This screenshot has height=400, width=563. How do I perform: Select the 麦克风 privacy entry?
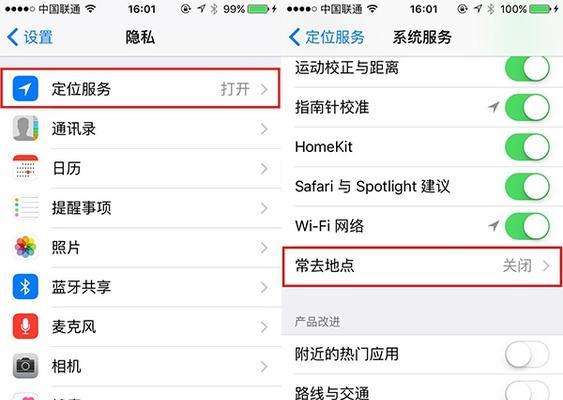point(141,326)
